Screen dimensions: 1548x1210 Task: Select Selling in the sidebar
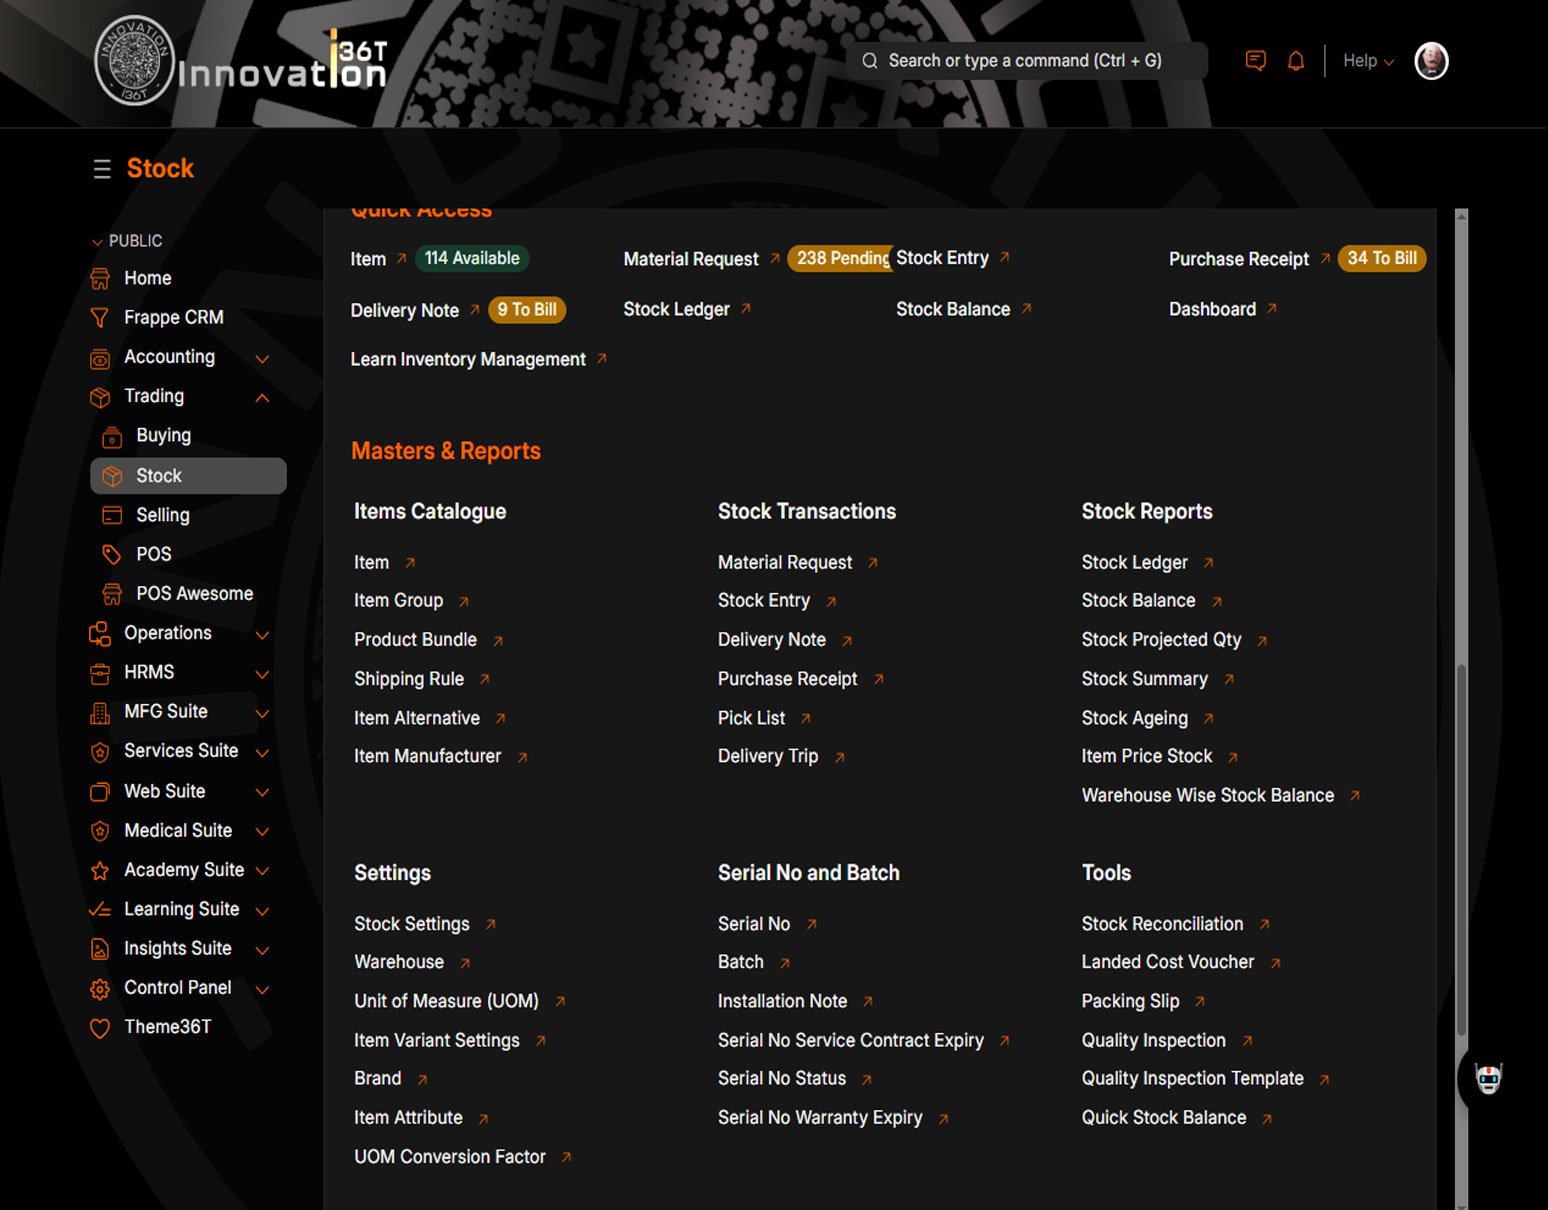(x=162, y=515)
